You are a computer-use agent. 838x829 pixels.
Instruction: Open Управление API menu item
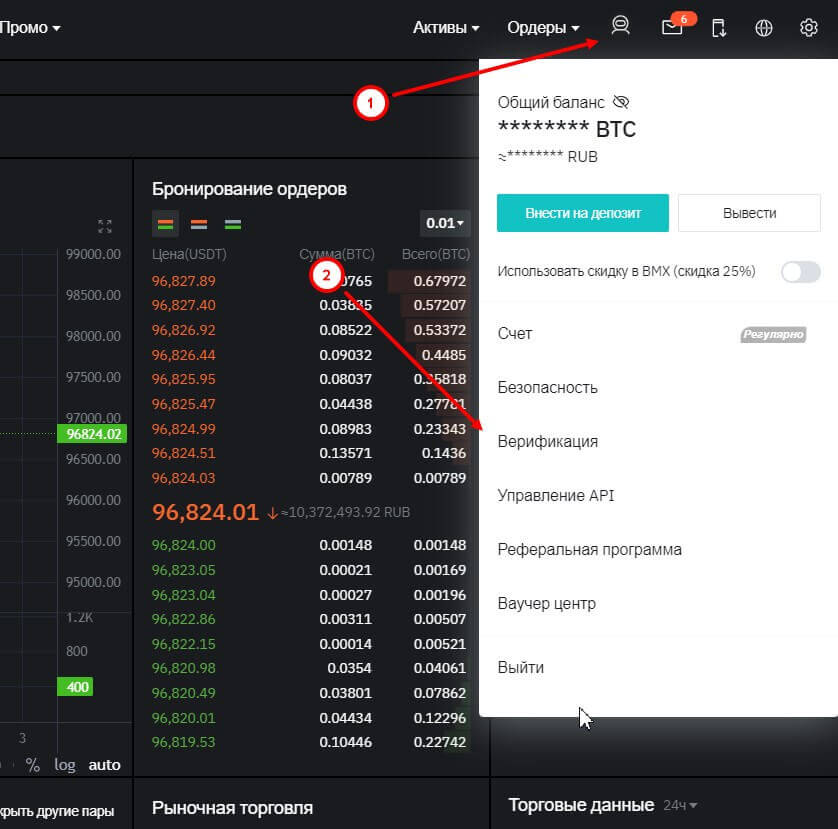point(556,495)
